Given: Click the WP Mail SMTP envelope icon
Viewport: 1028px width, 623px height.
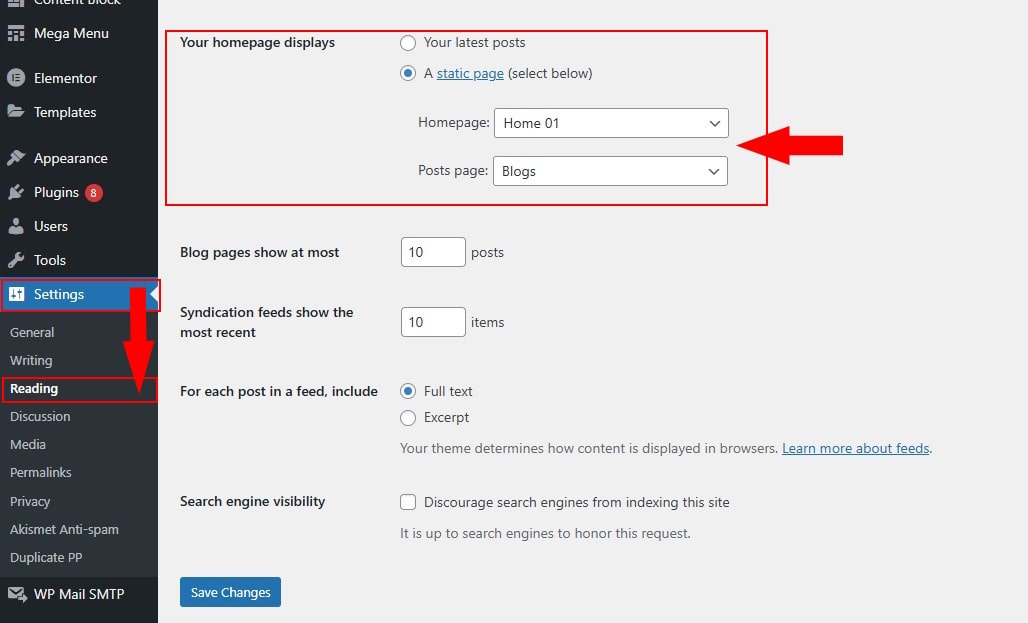Looking at the screenshot, I should (16, 594).
